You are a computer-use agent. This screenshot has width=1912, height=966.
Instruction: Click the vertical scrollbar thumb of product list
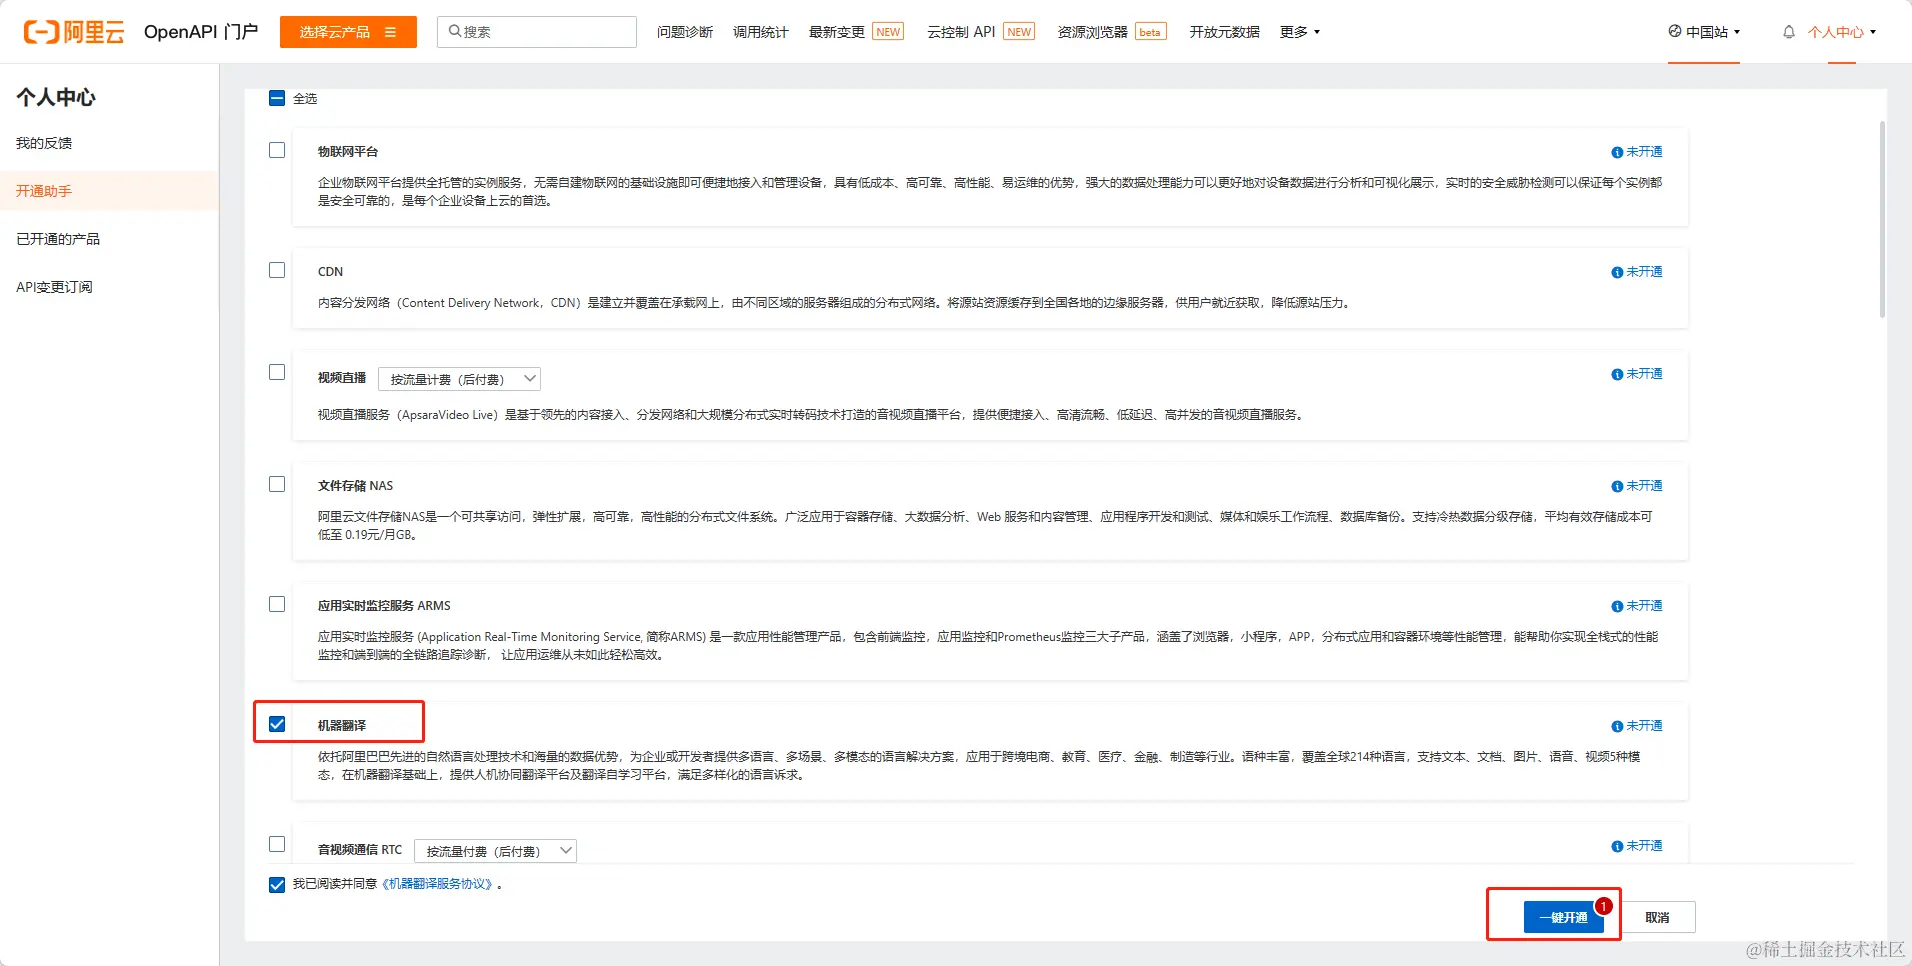1882,220
